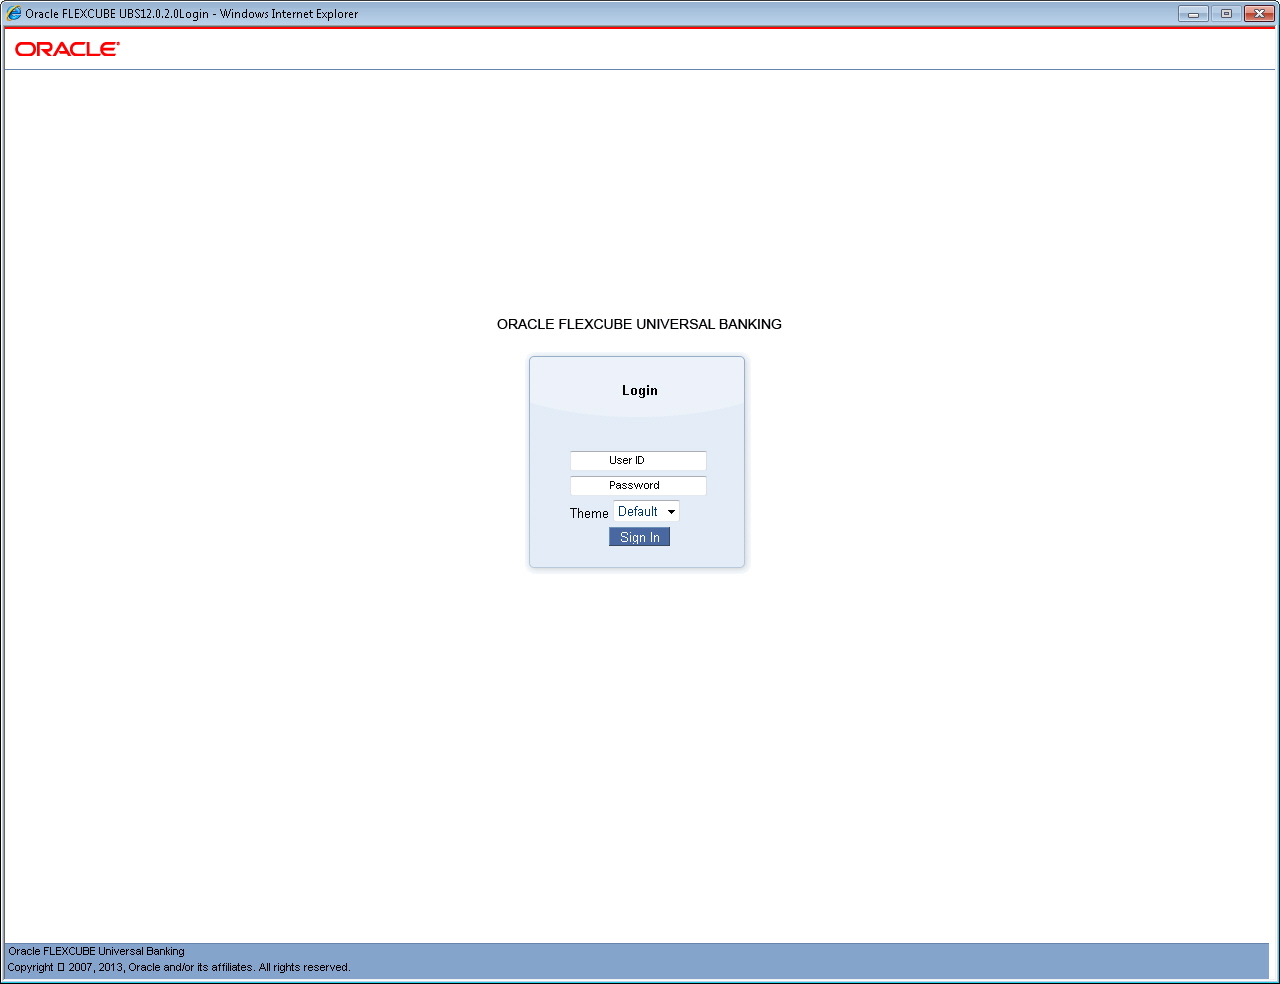Click the Internet Explorer icon in the title bar
The width and height of the screenshot is (1280, 984).
(14, 14)
